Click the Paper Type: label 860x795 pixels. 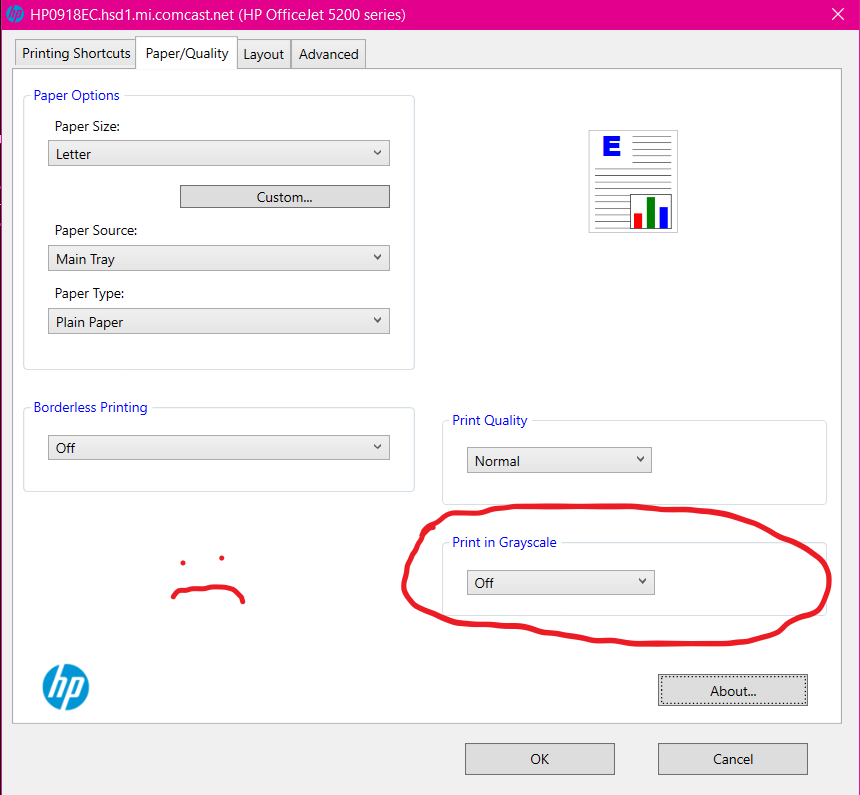(89, 294)
